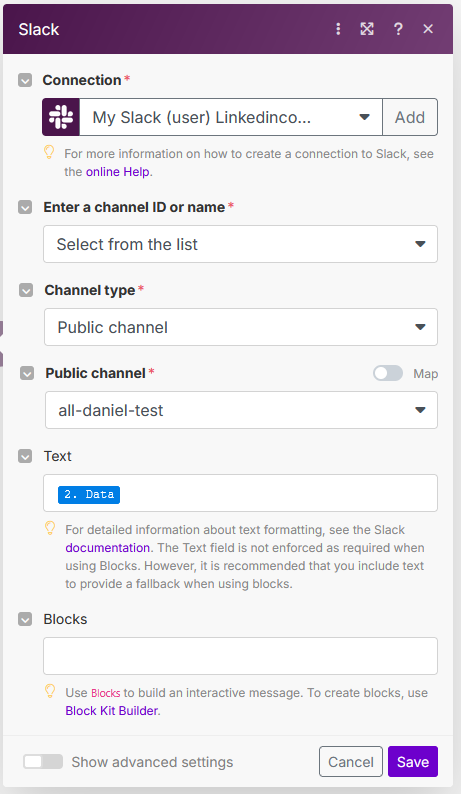Select the 2. Data mapped pill

[x=89, y=494]
